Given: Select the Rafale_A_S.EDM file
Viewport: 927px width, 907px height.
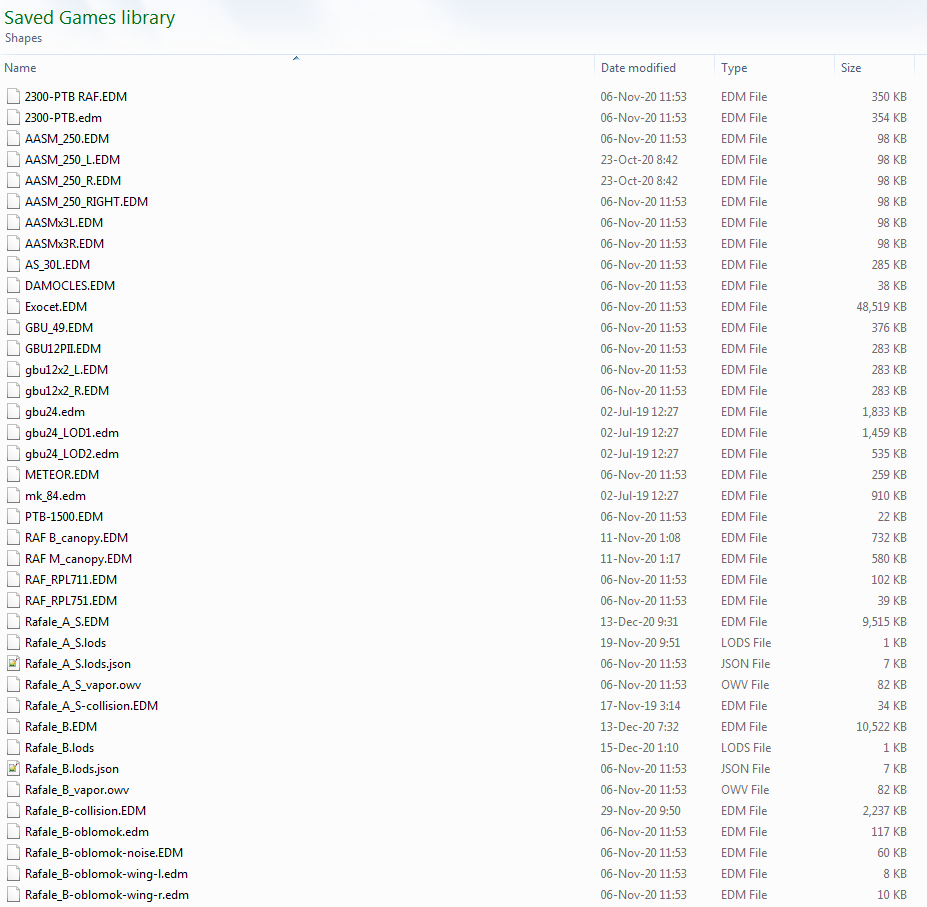Looking at the screenshot, I should (x=67, y=621).
